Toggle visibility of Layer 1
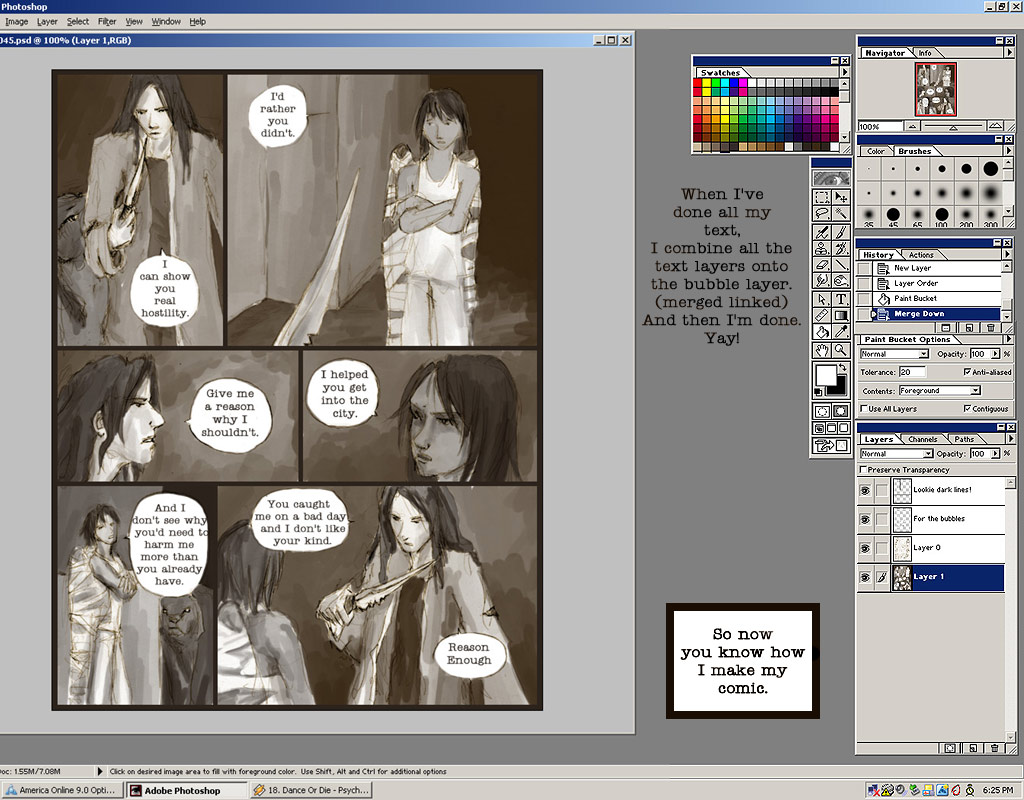The width and height of the screenshot is (1024, 800). point(865,577)
